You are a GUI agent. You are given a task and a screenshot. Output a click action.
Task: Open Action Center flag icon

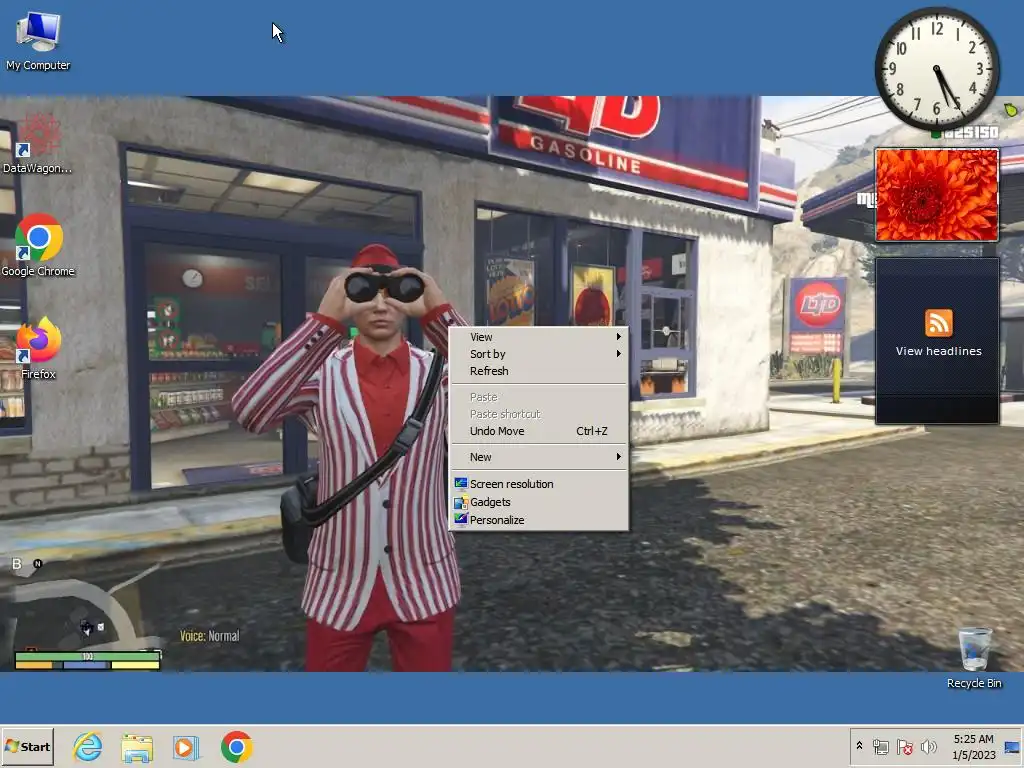click(x=904, y=747)
